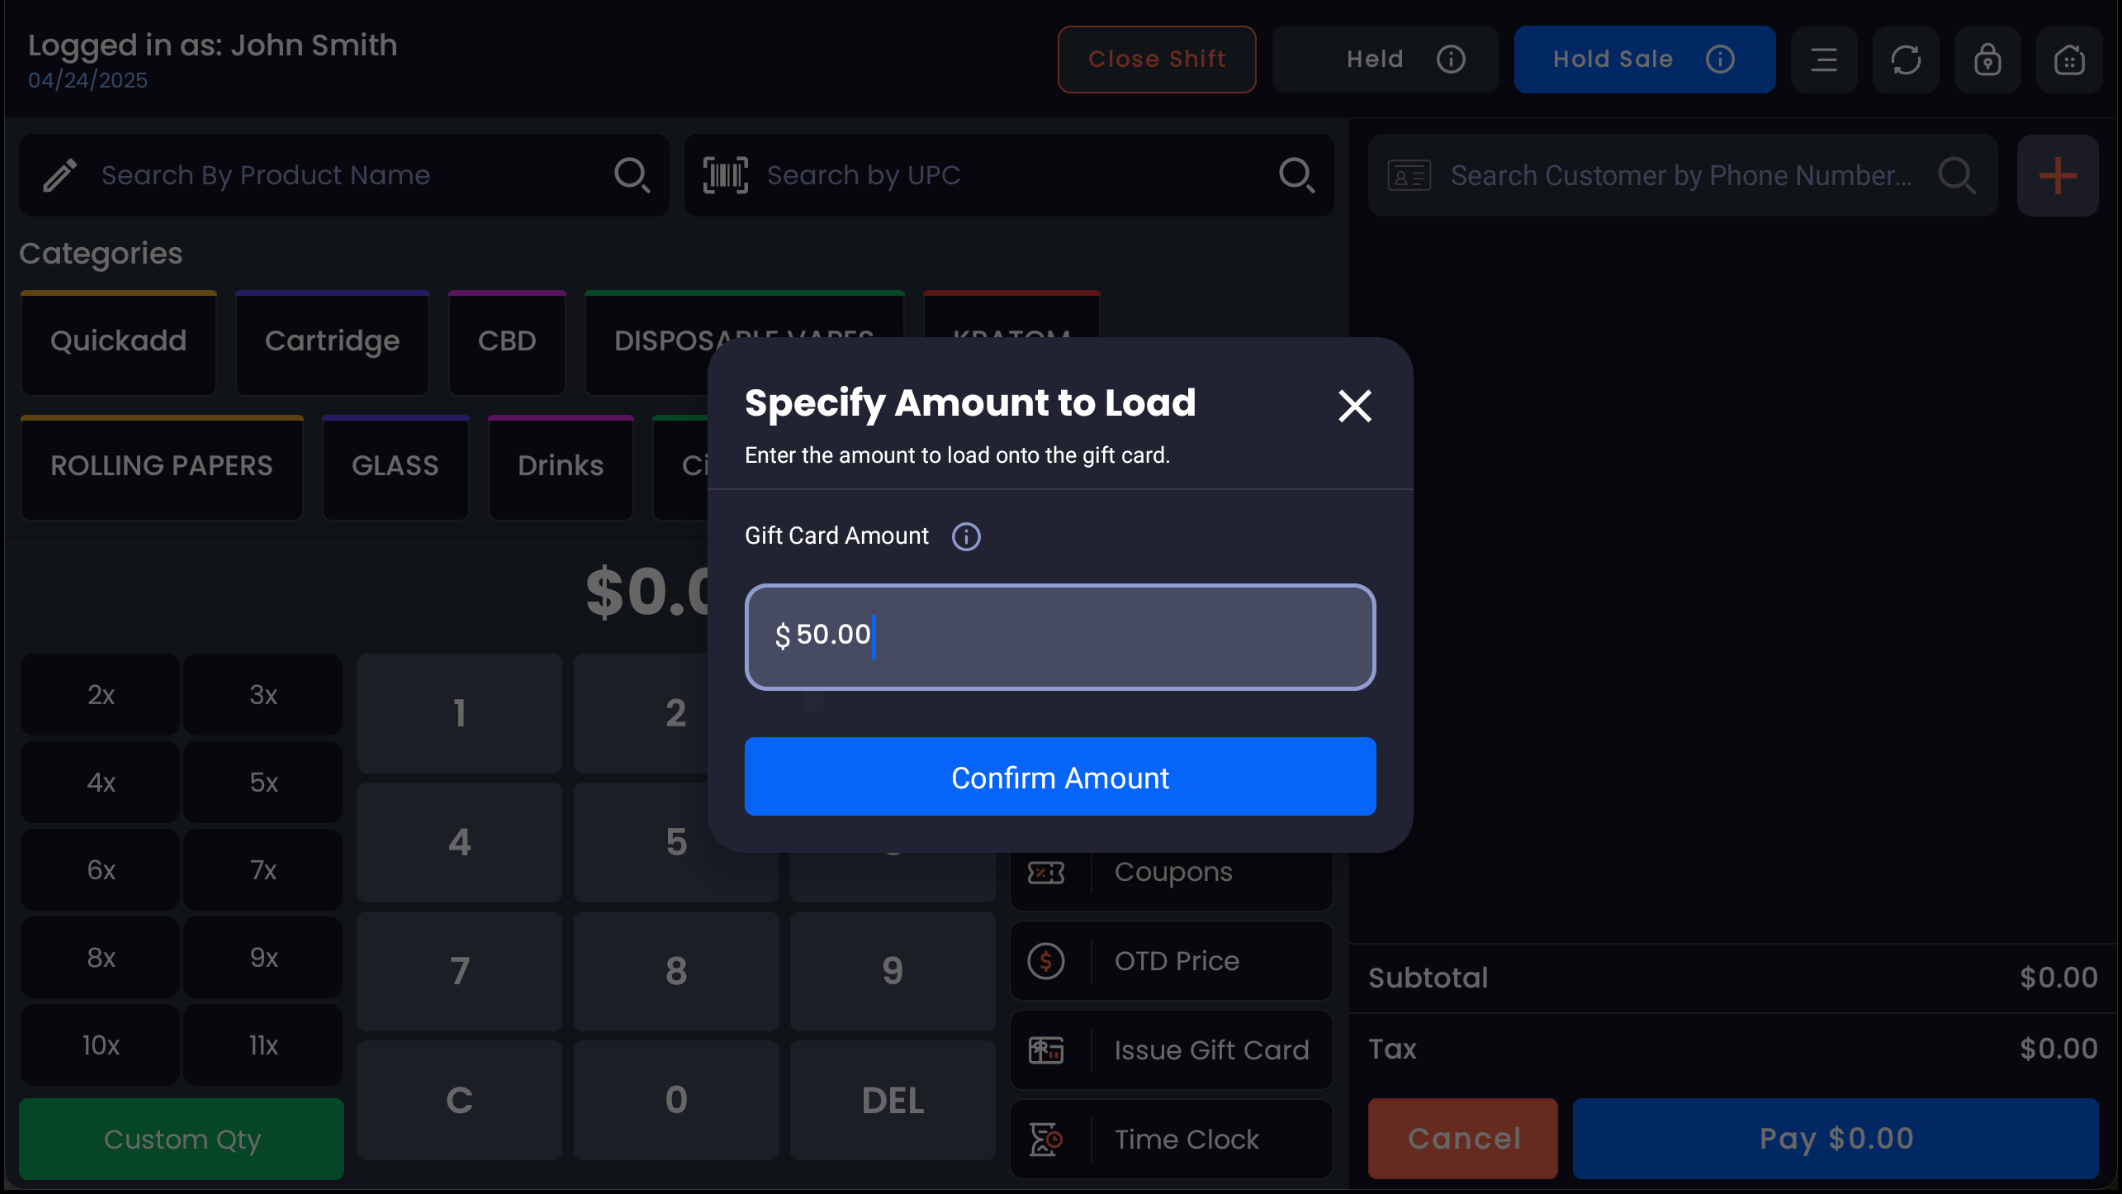Close the Specify Amount to Load dialog
Image resolution: width=2122 pixels, height=1194 pixels.
coord(1354,406)
